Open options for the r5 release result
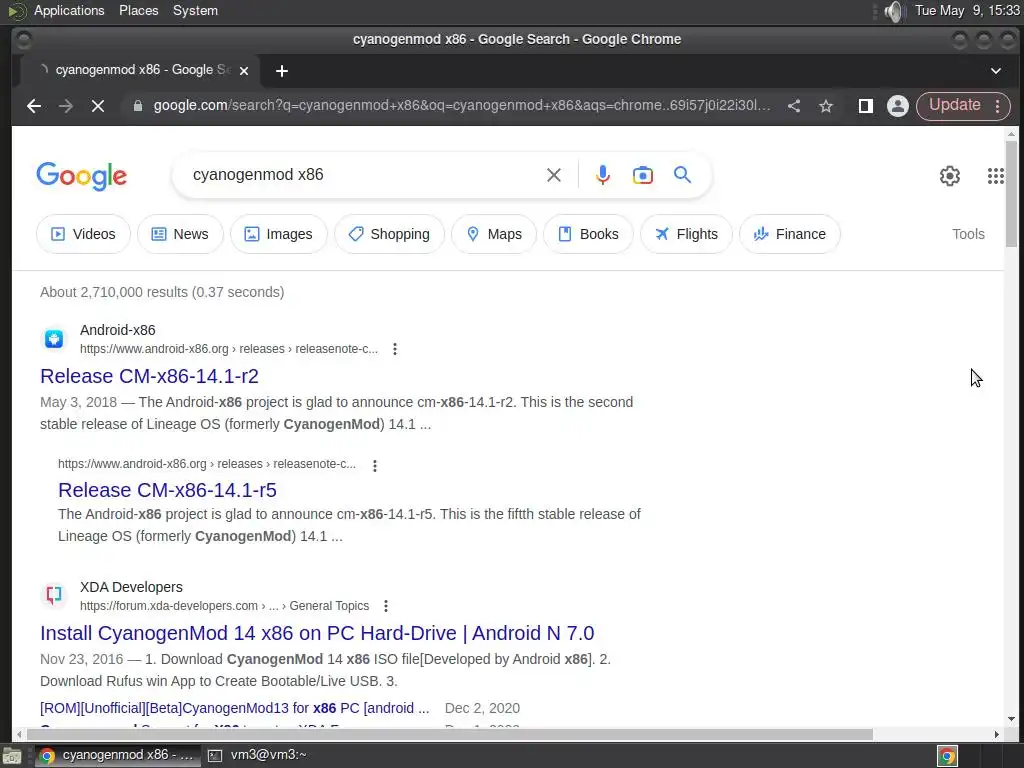This screenshot has height=768, width=1024. click(x=374, y=466)
